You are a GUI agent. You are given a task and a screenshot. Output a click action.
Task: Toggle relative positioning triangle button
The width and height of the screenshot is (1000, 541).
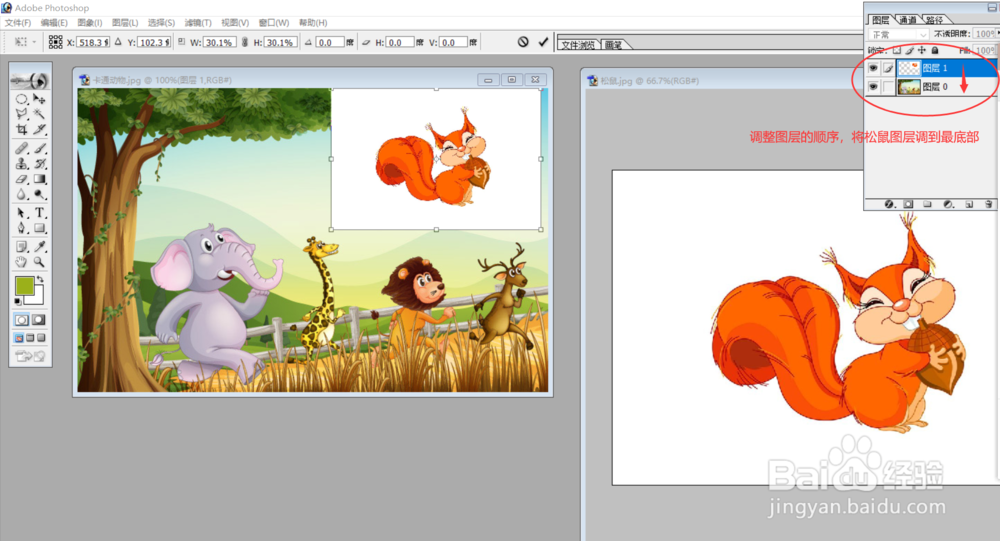[x=118, y=42]
